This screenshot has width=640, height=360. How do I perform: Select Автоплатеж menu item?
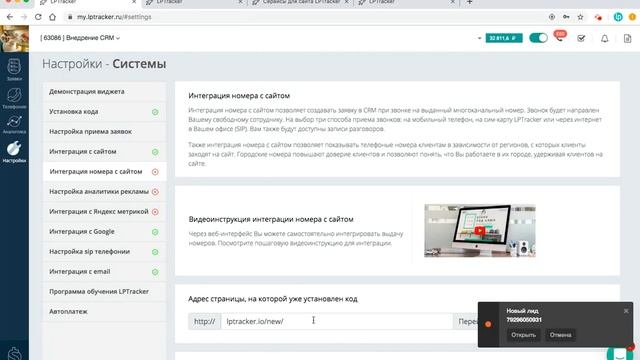104,311
